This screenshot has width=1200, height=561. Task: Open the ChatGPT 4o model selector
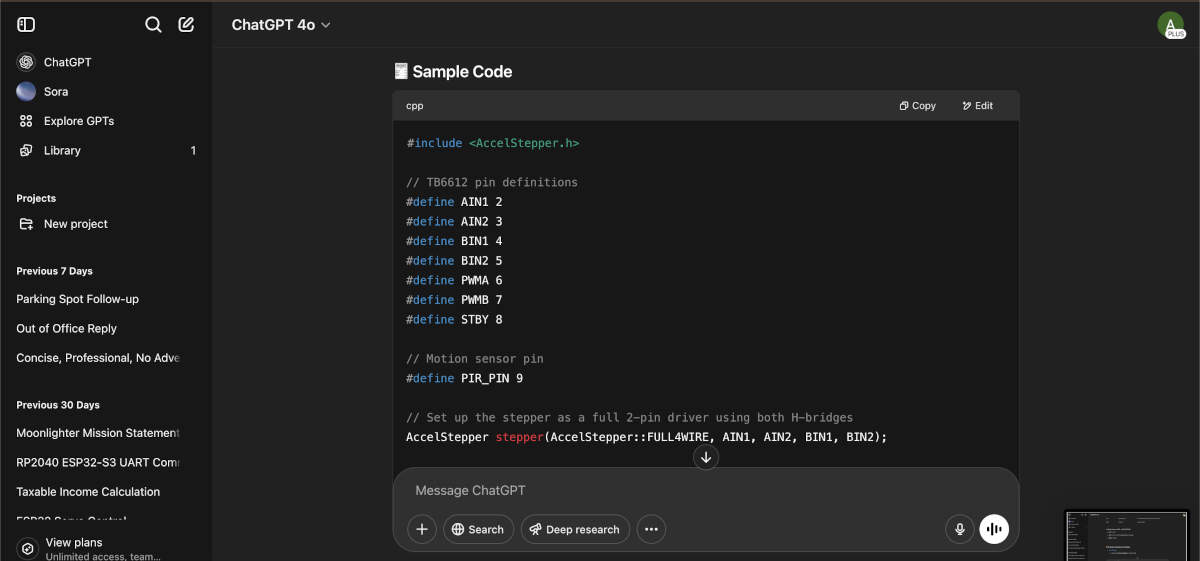281,25
